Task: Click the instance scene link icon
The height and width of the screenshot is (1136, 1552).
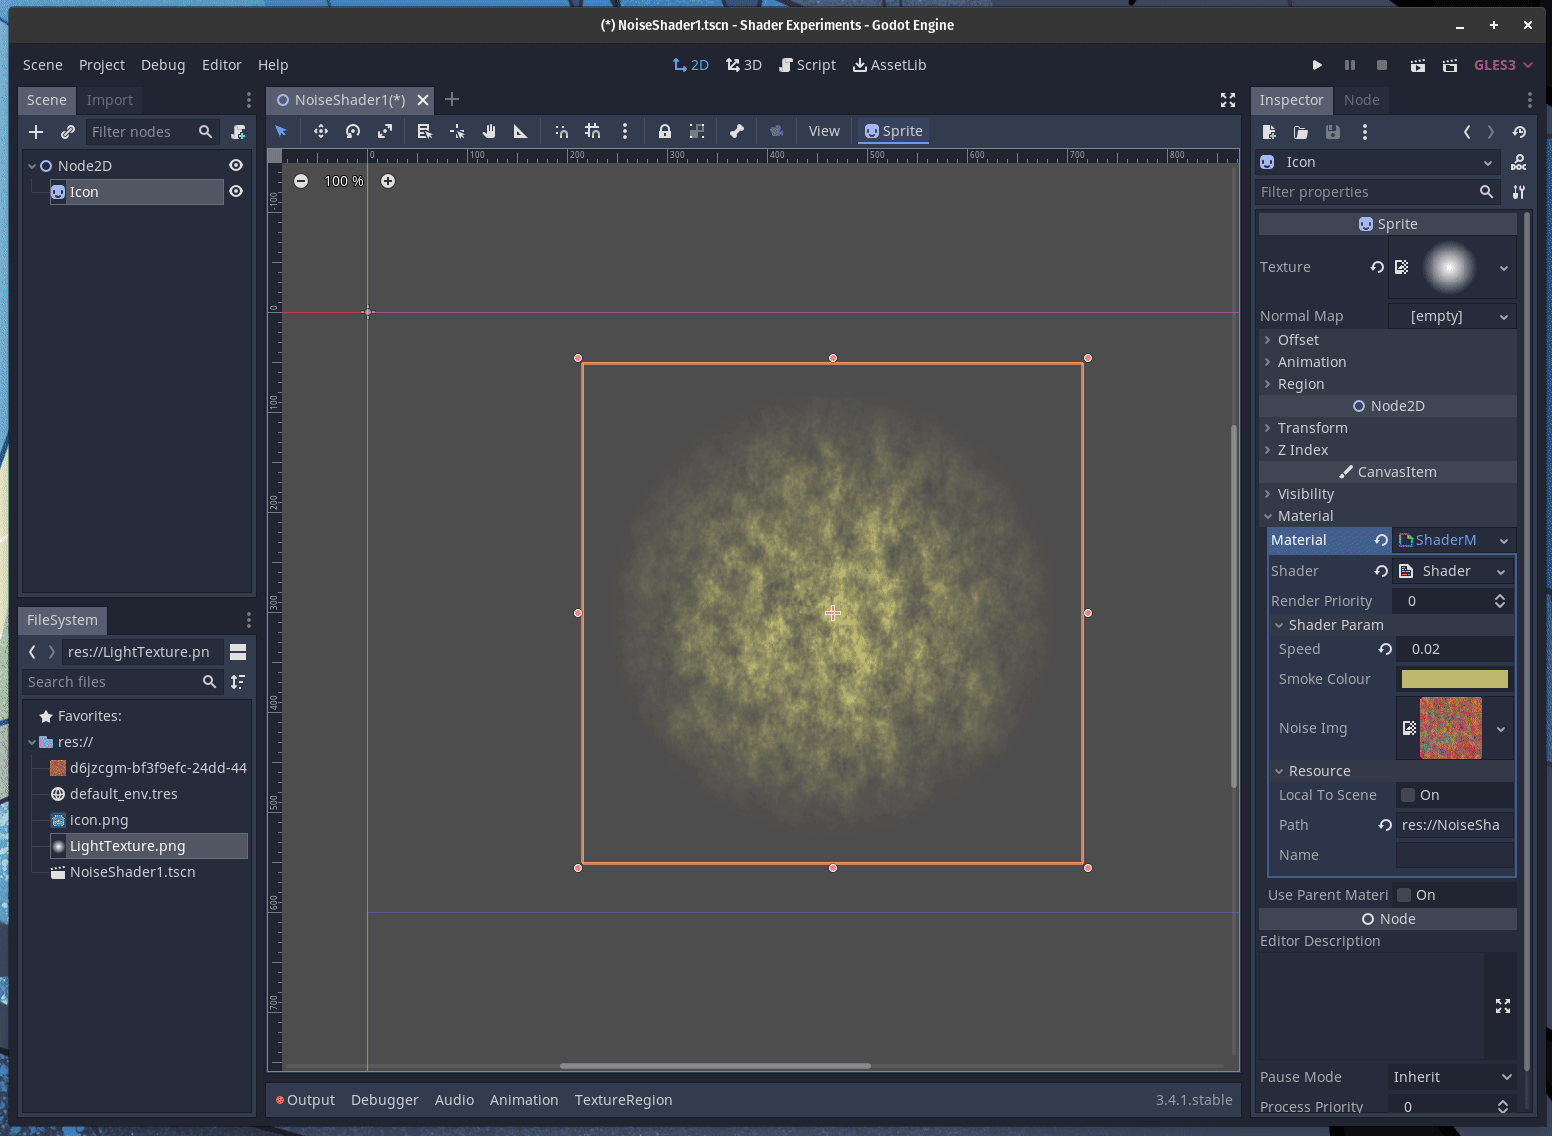Action: (67, 132)
